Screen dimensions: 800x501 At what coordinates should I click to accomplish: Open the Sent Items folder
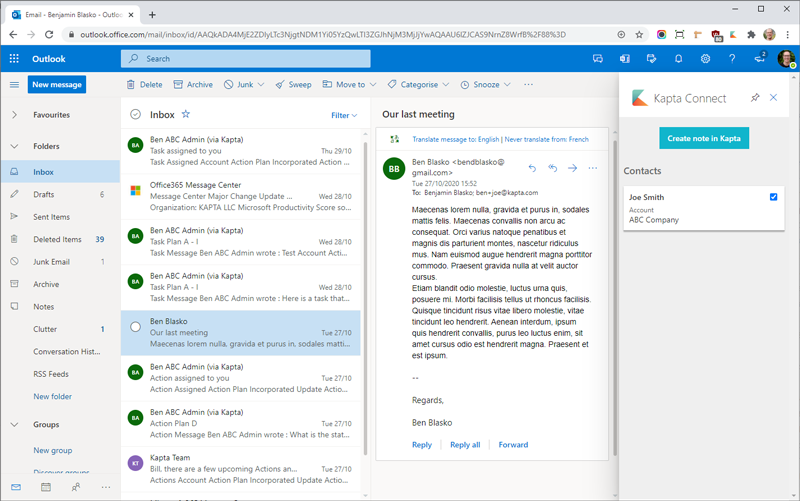(60, 217)
